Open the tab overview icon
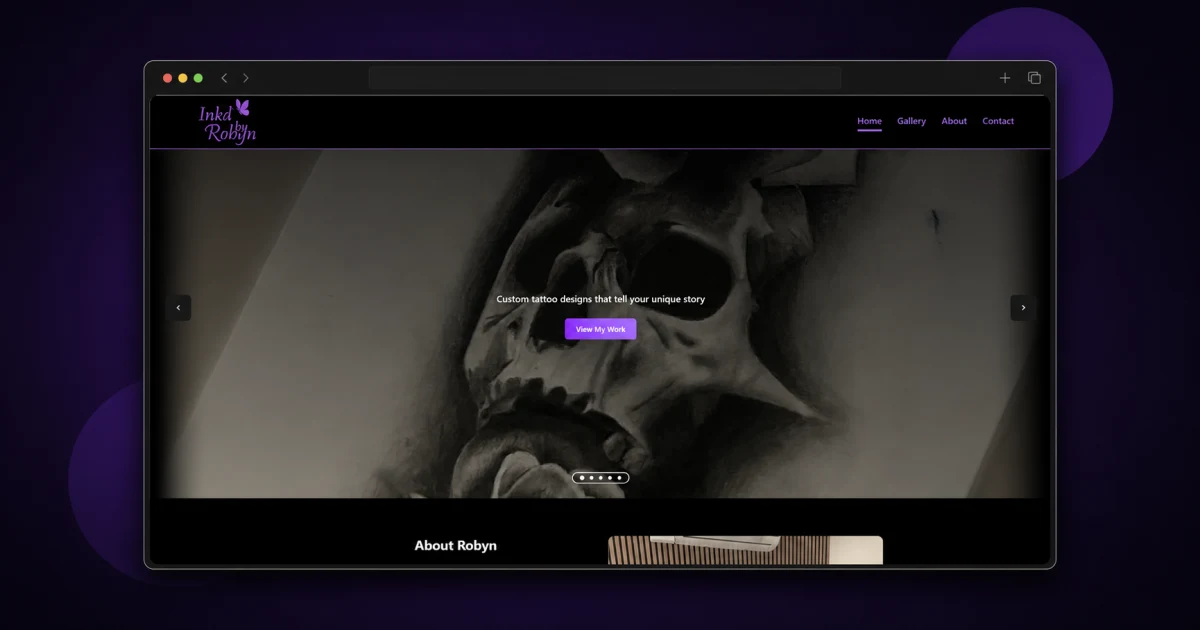Screen dimensions: 1200x630 [1034, 78]
